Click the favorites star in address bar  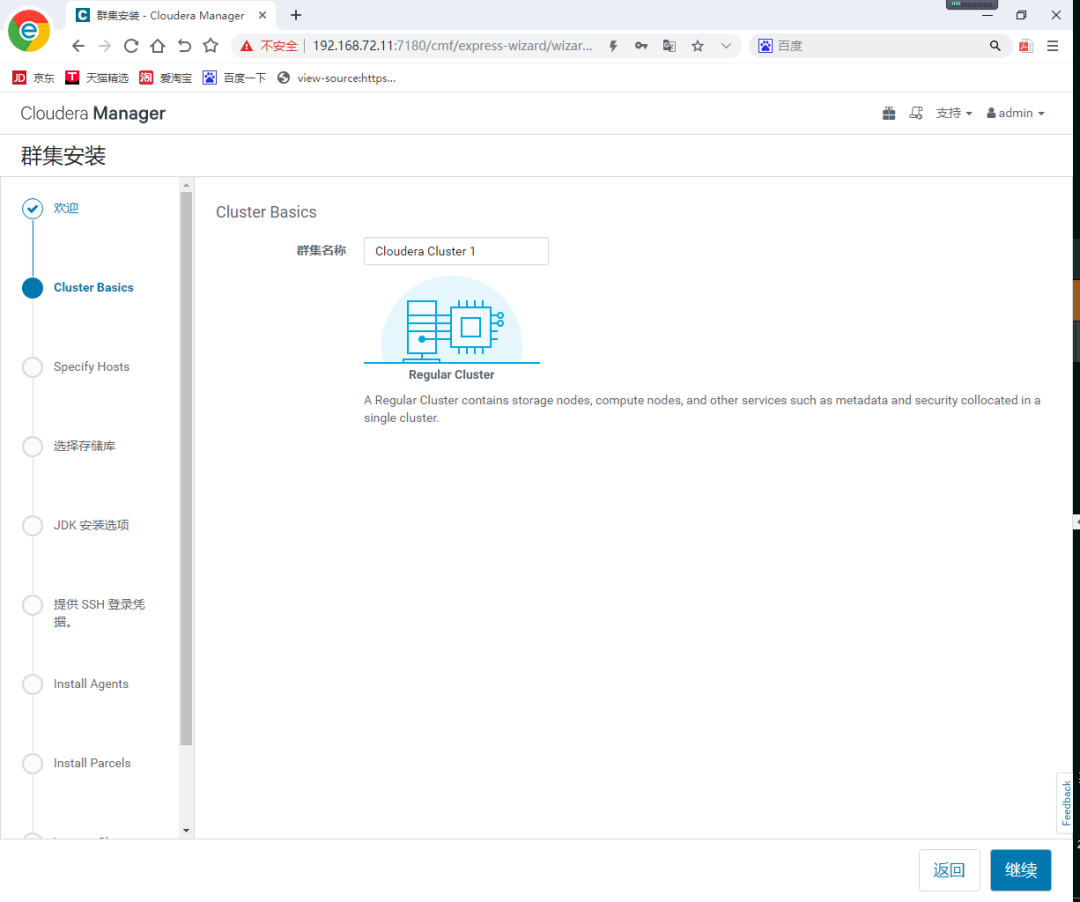pyautogui.click(x=698, y=46)
